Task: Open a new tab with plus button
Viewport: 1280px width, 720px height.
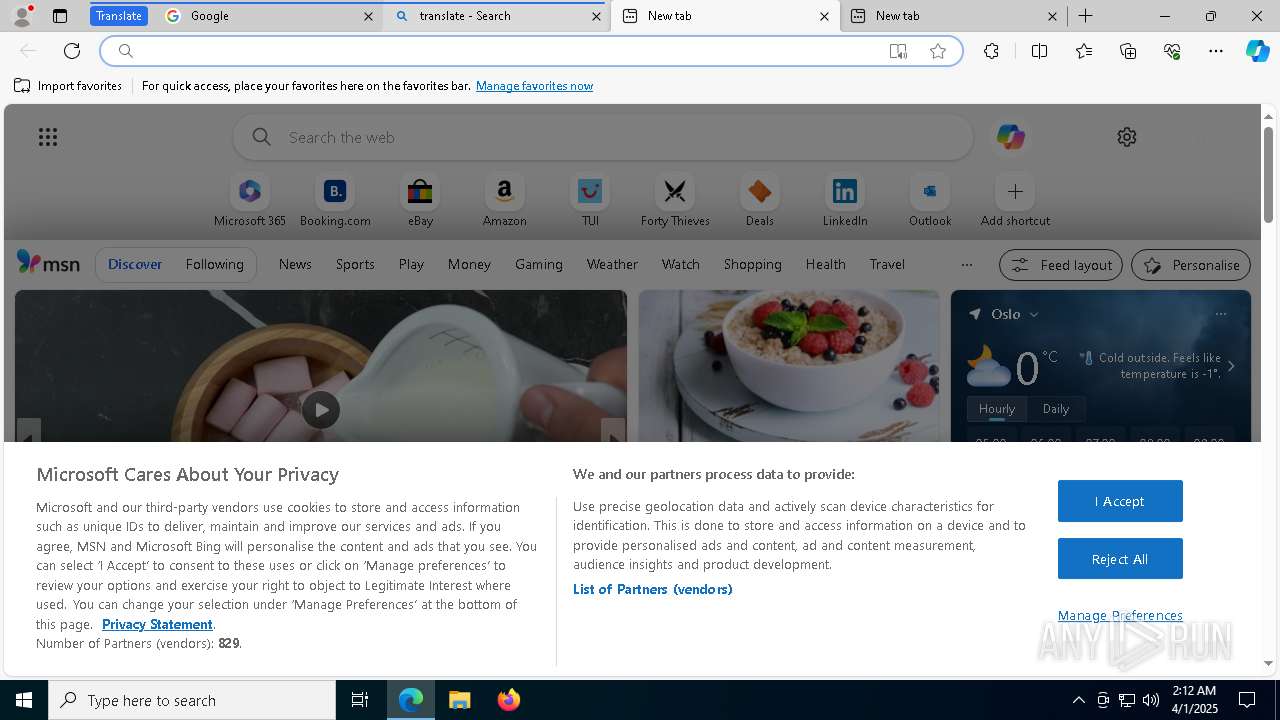Action: pyautogui.click(x=1085, y=16)
